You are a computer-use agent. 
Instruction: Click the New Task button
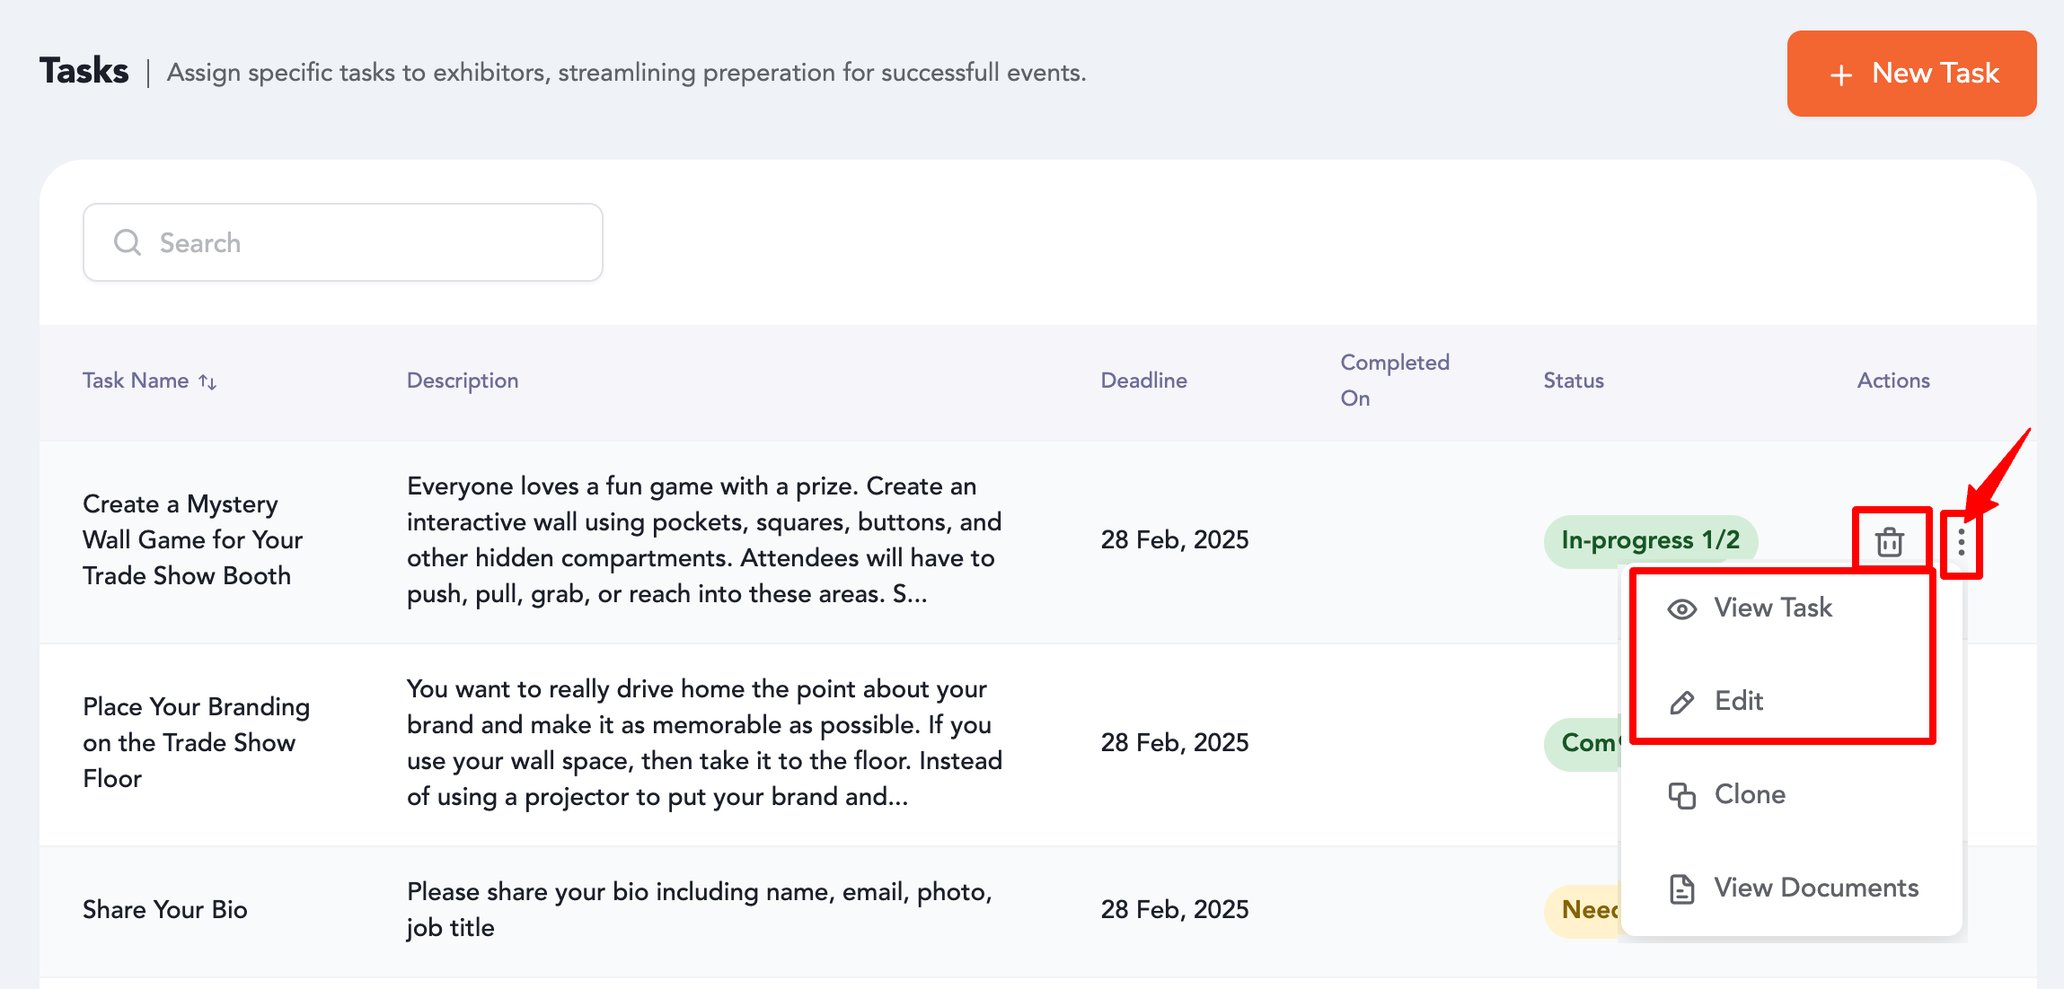1911,73
